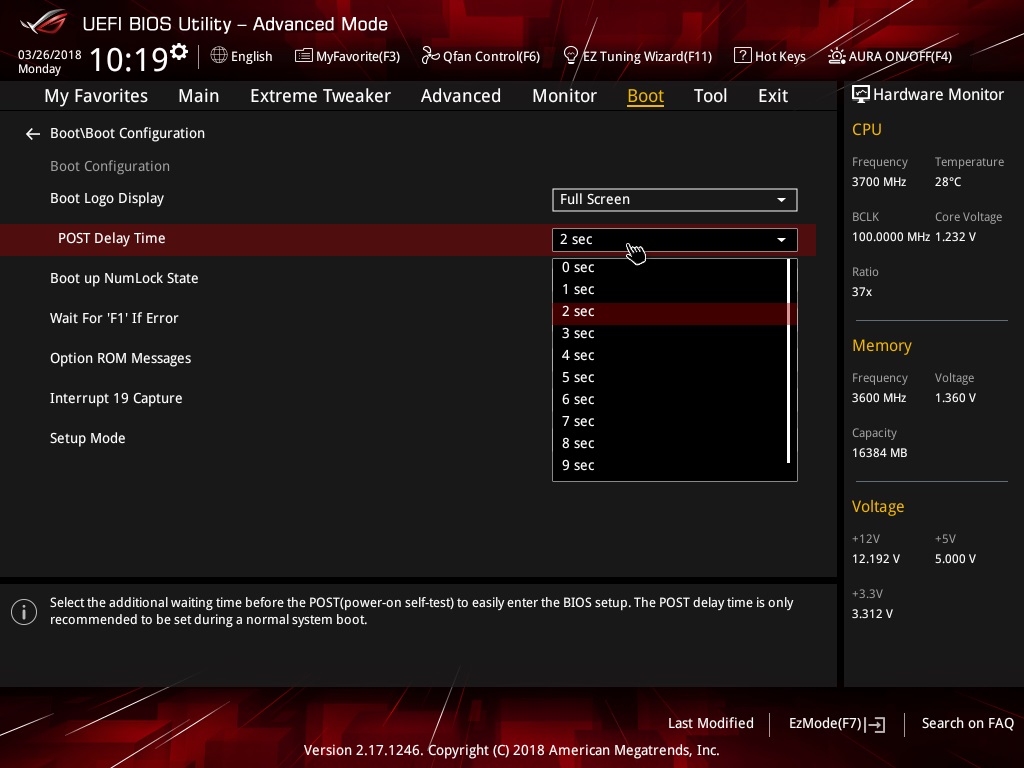
Task: Click CPU frequency value 3700 MHz
Action: 879,182
